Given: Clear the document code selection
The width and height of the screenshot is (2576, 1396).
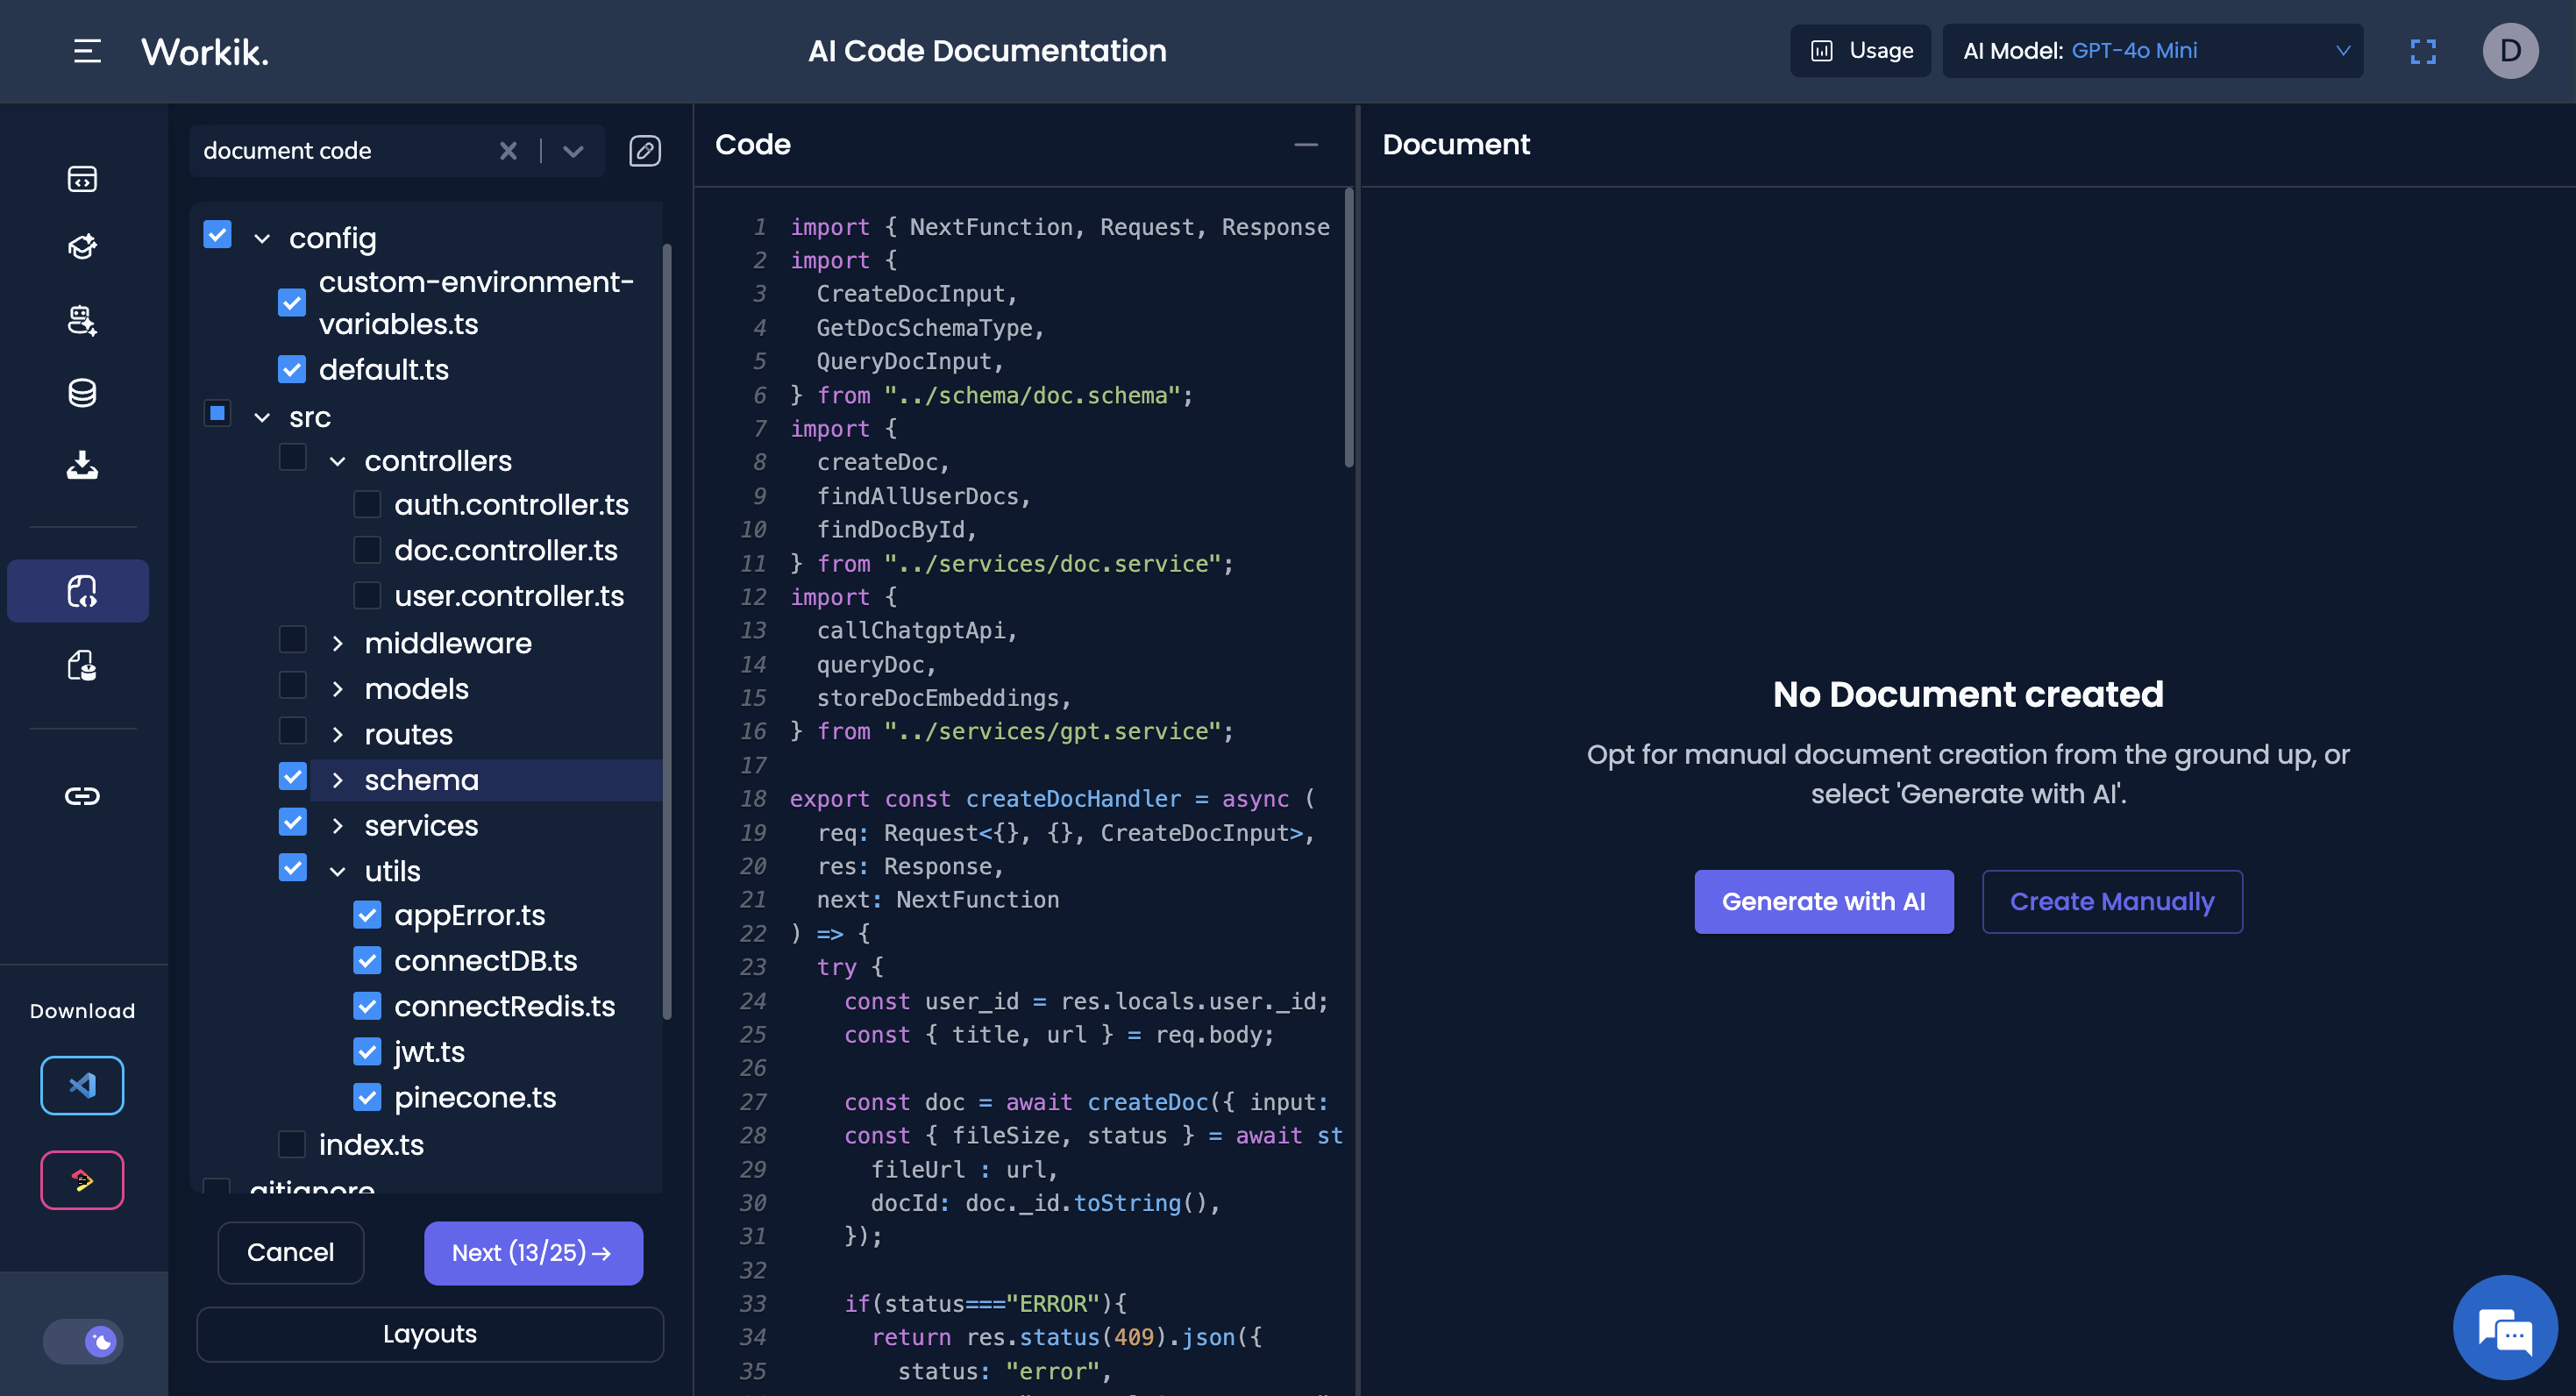Looking at the screenshot, I should 508,151.
